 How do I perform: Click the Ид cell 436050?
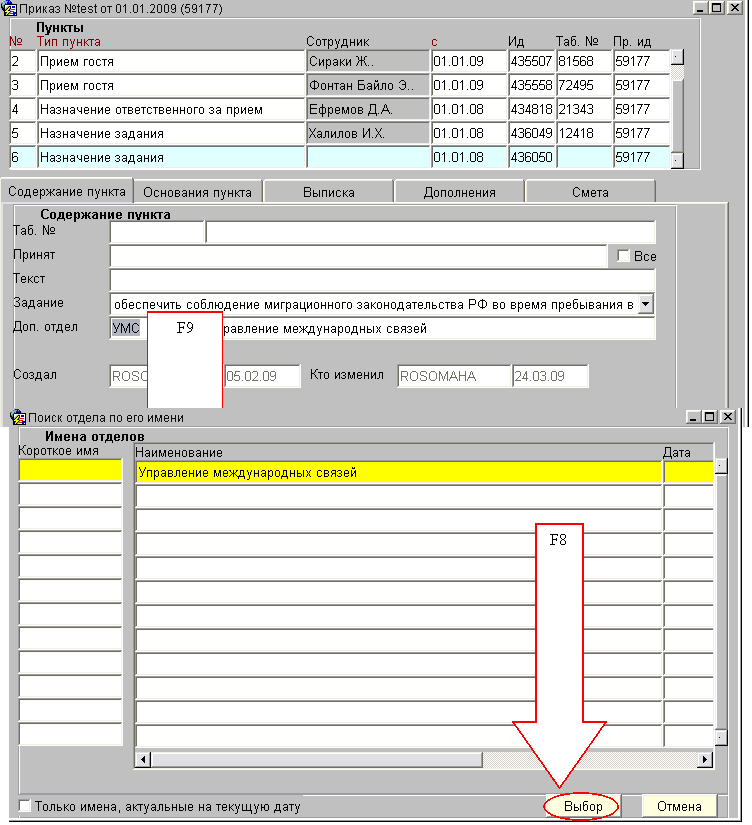click(x=532, y=157)
